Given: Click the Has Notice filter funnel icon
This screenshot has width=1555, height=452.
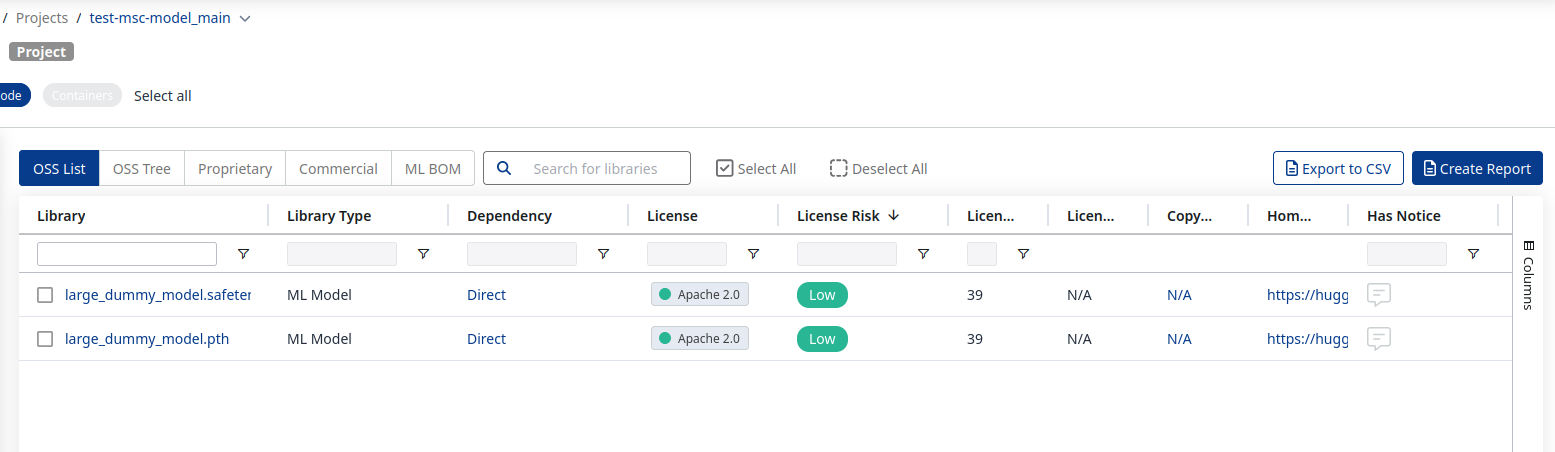Looking at the screenshot, I should [1473, 254].
